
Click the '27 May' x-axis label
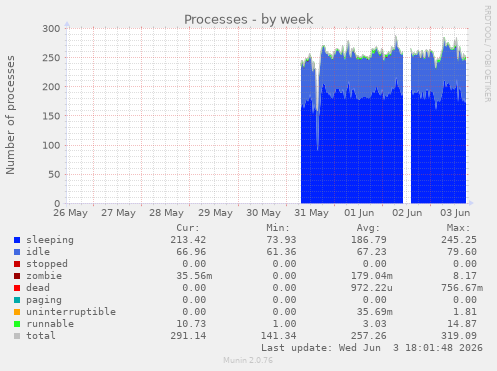[118, 213]
